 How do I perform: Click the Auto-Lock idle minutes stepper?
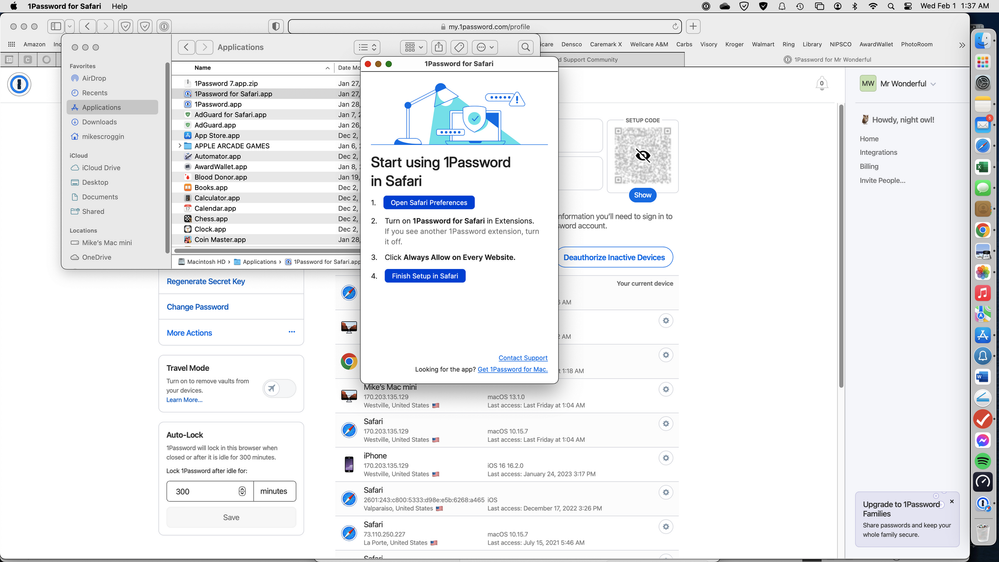click(242, 491)
